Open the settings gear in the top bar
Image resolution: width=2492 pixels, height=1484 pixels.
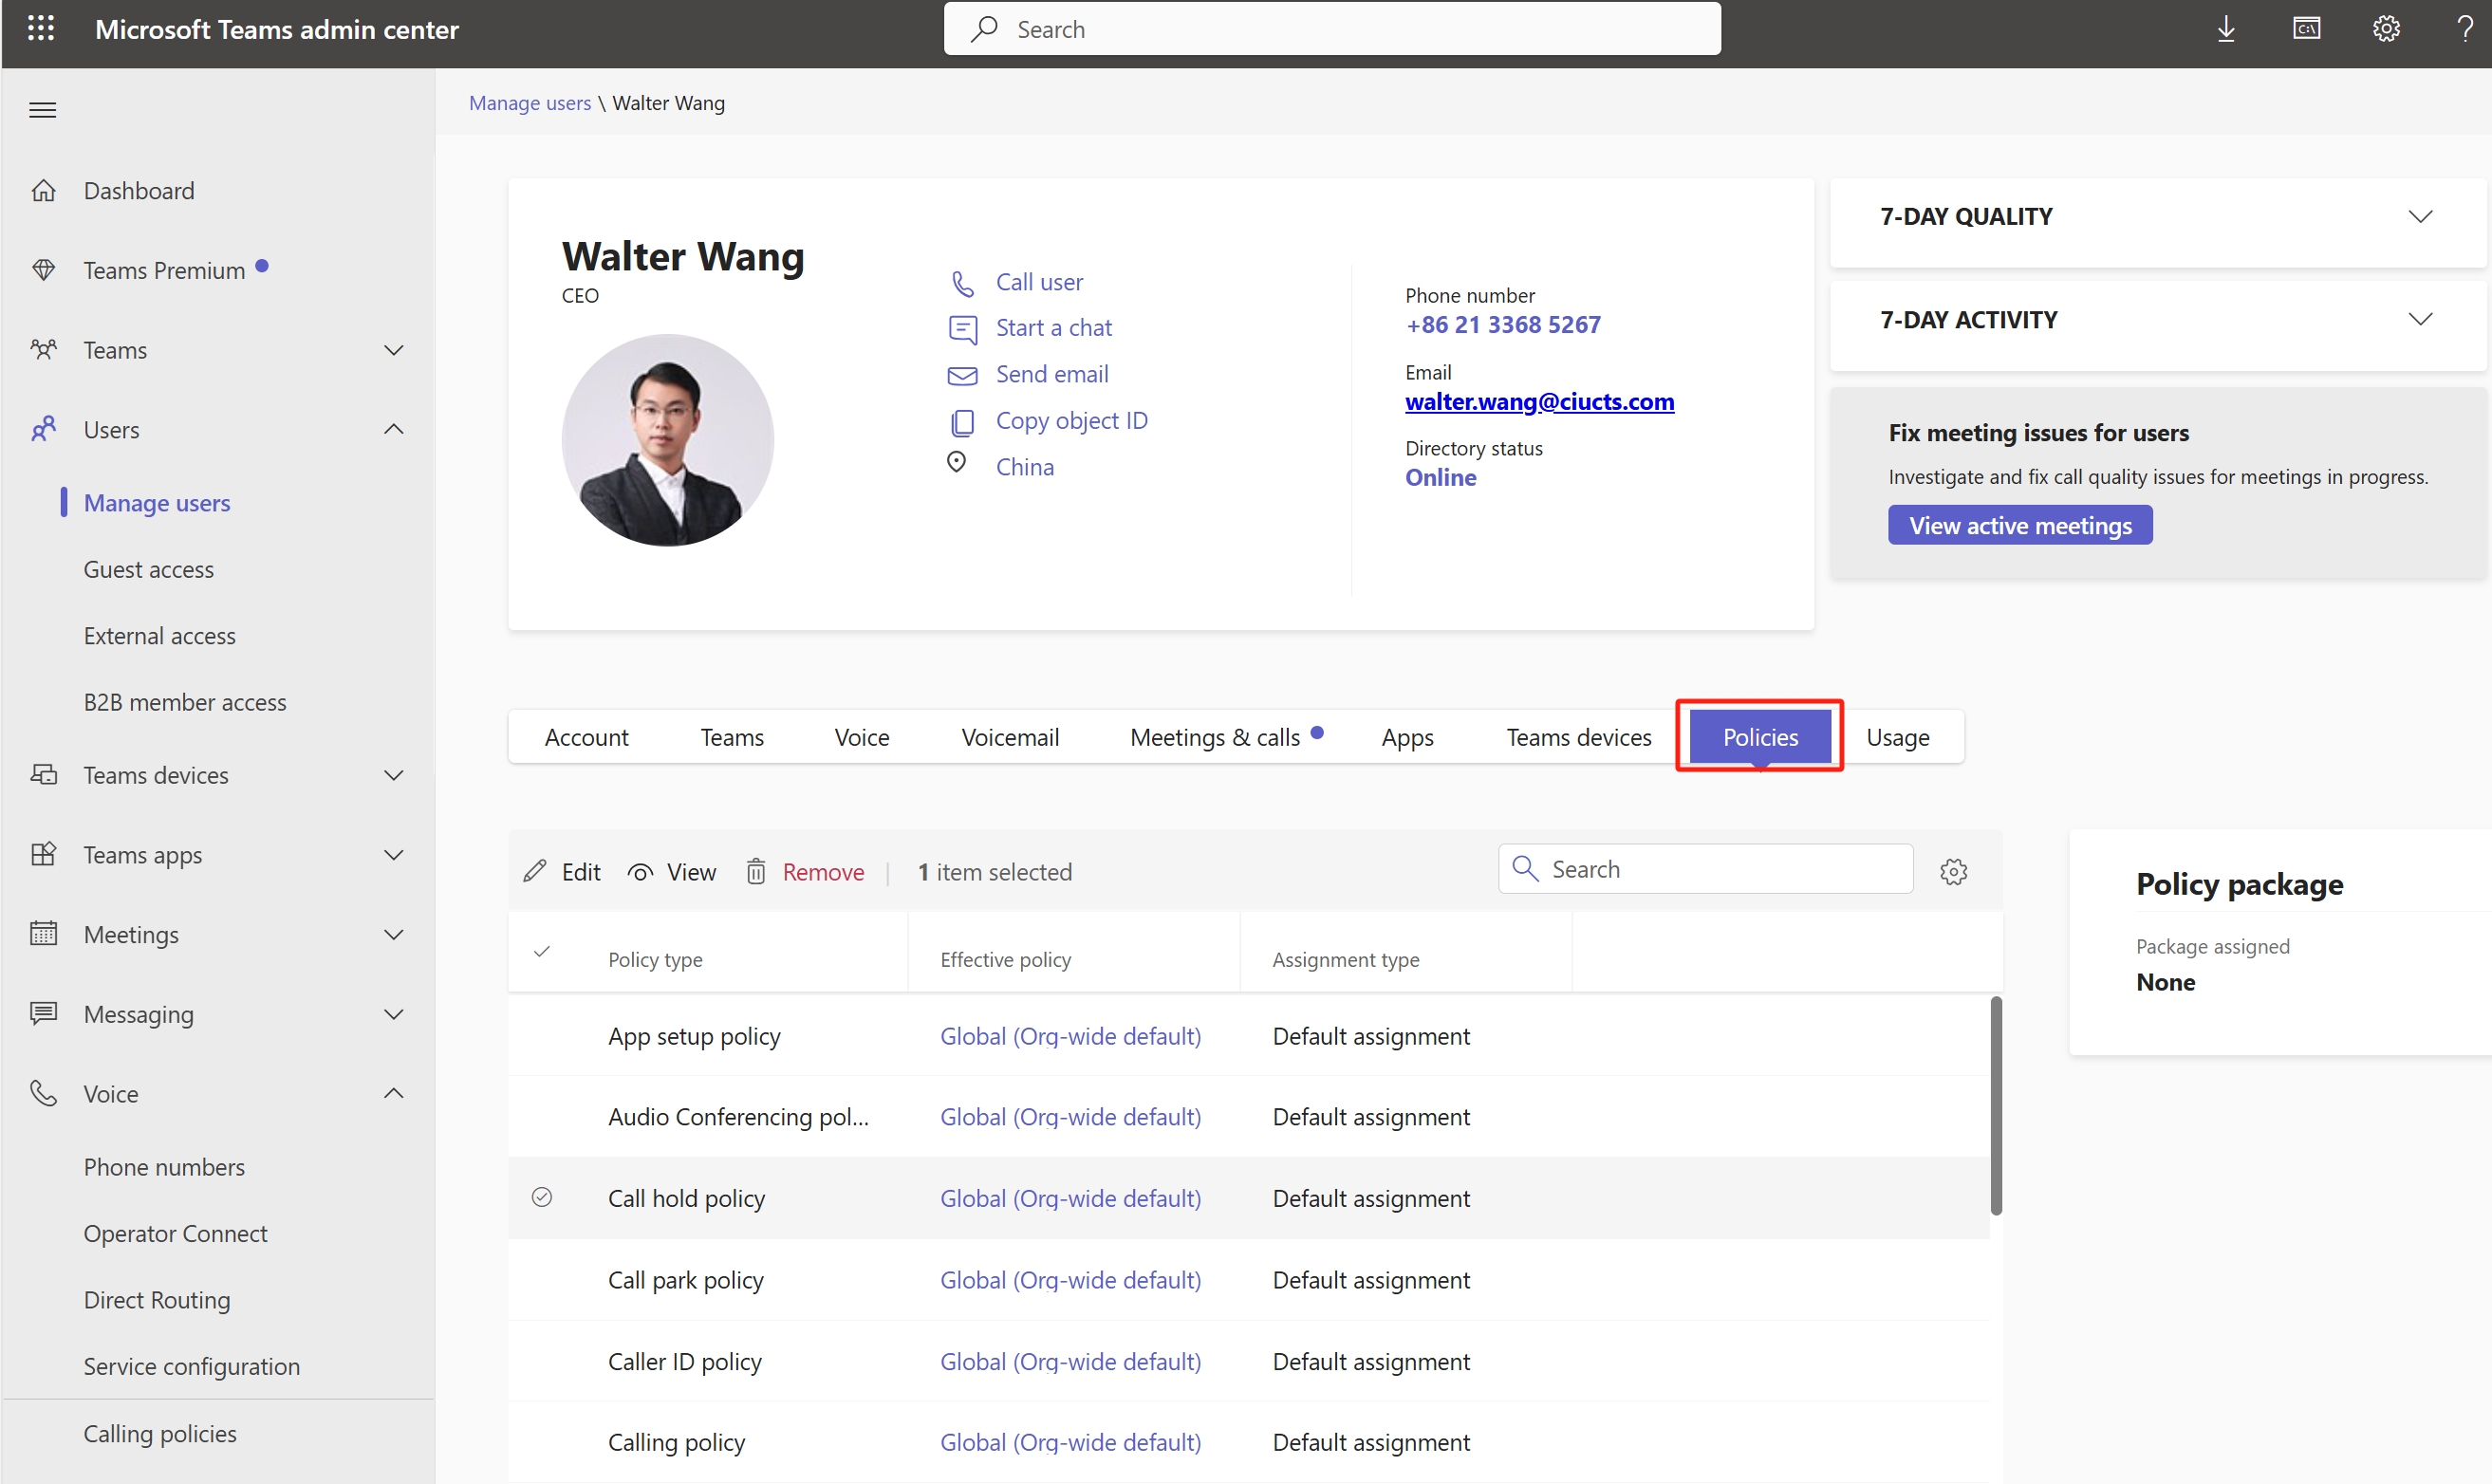(x=2386, y=28)
